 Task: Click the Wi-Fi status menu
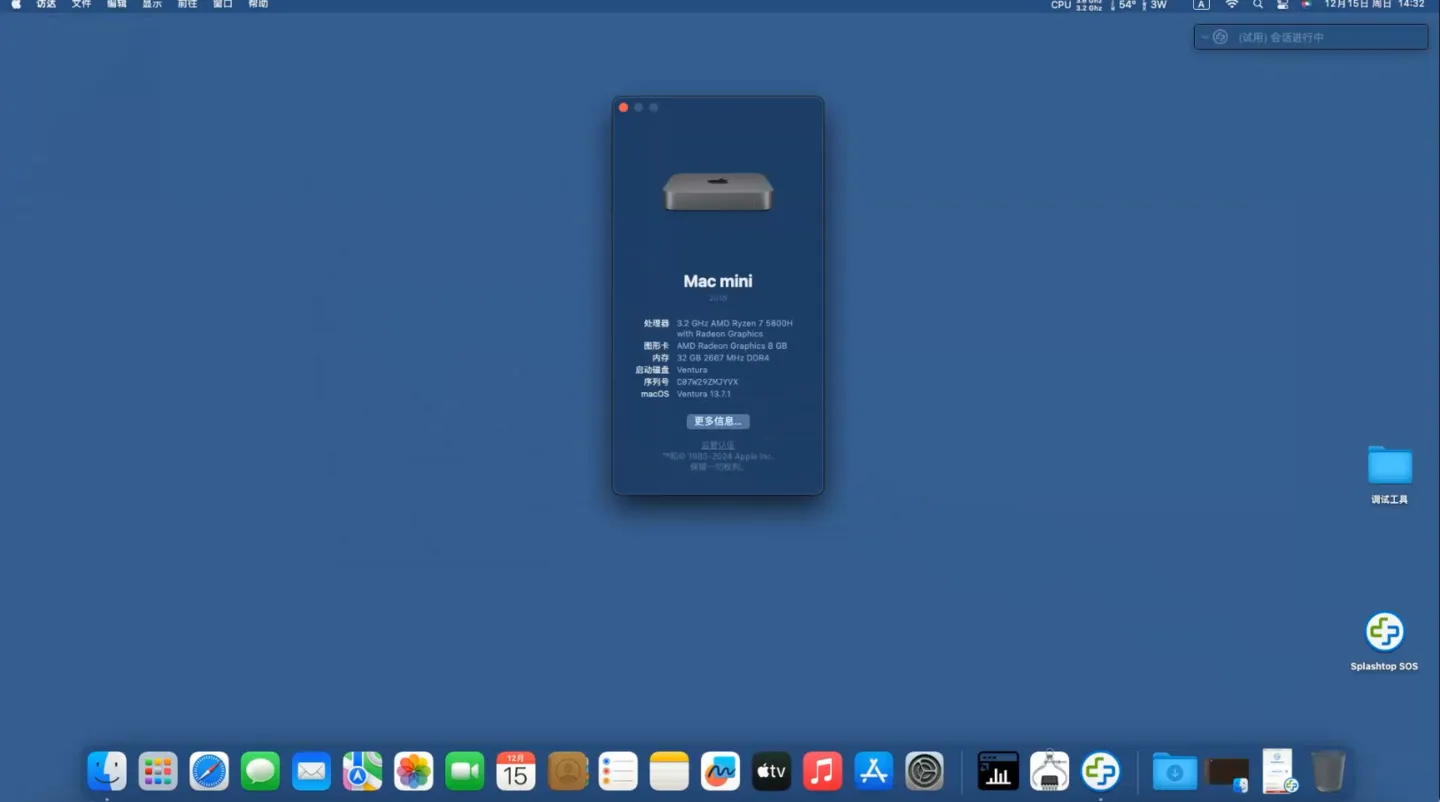click(1232, 5)
